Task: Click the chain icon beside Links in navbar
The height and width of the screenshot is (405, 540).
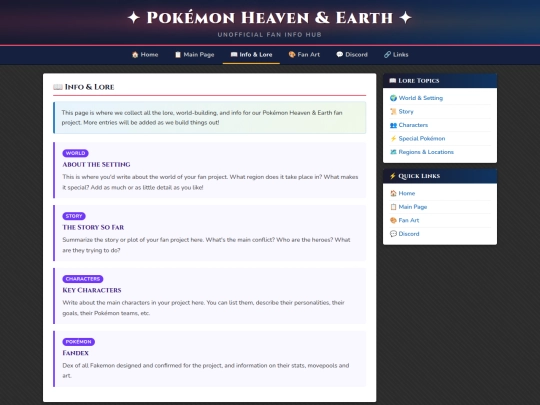Action: [387, 54]
